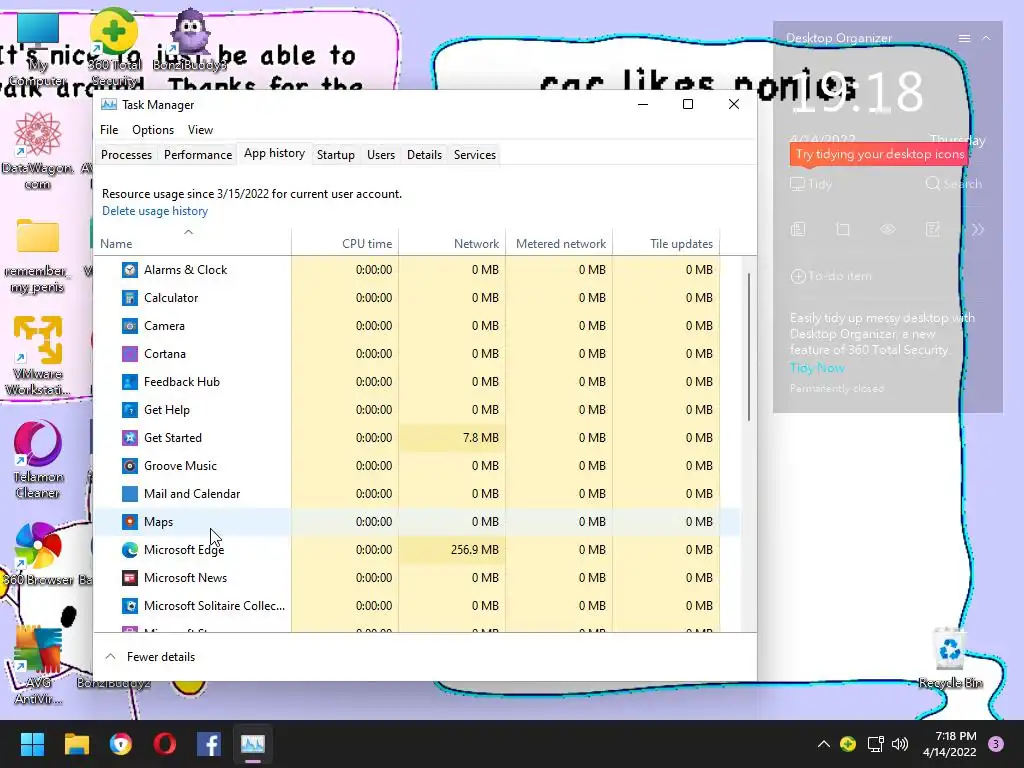The height and width of the screenshot is (768, 1024).
Task: Sort by the Network column header
Action: click(452, 243)
